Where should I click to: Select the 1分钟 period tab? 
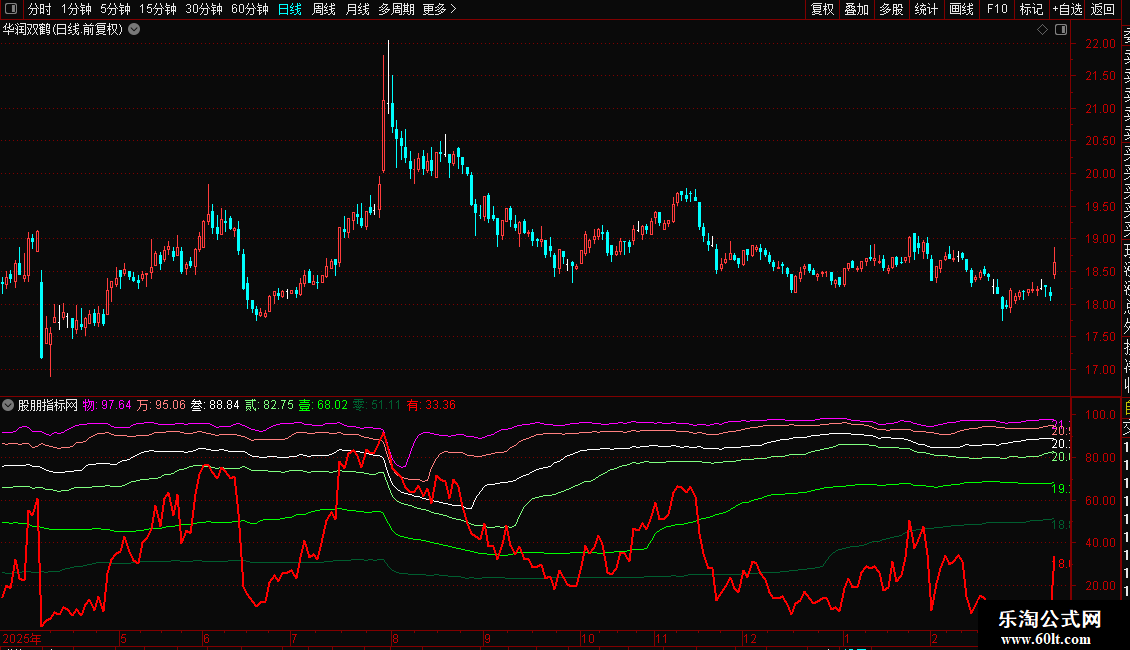coord(76,9)
